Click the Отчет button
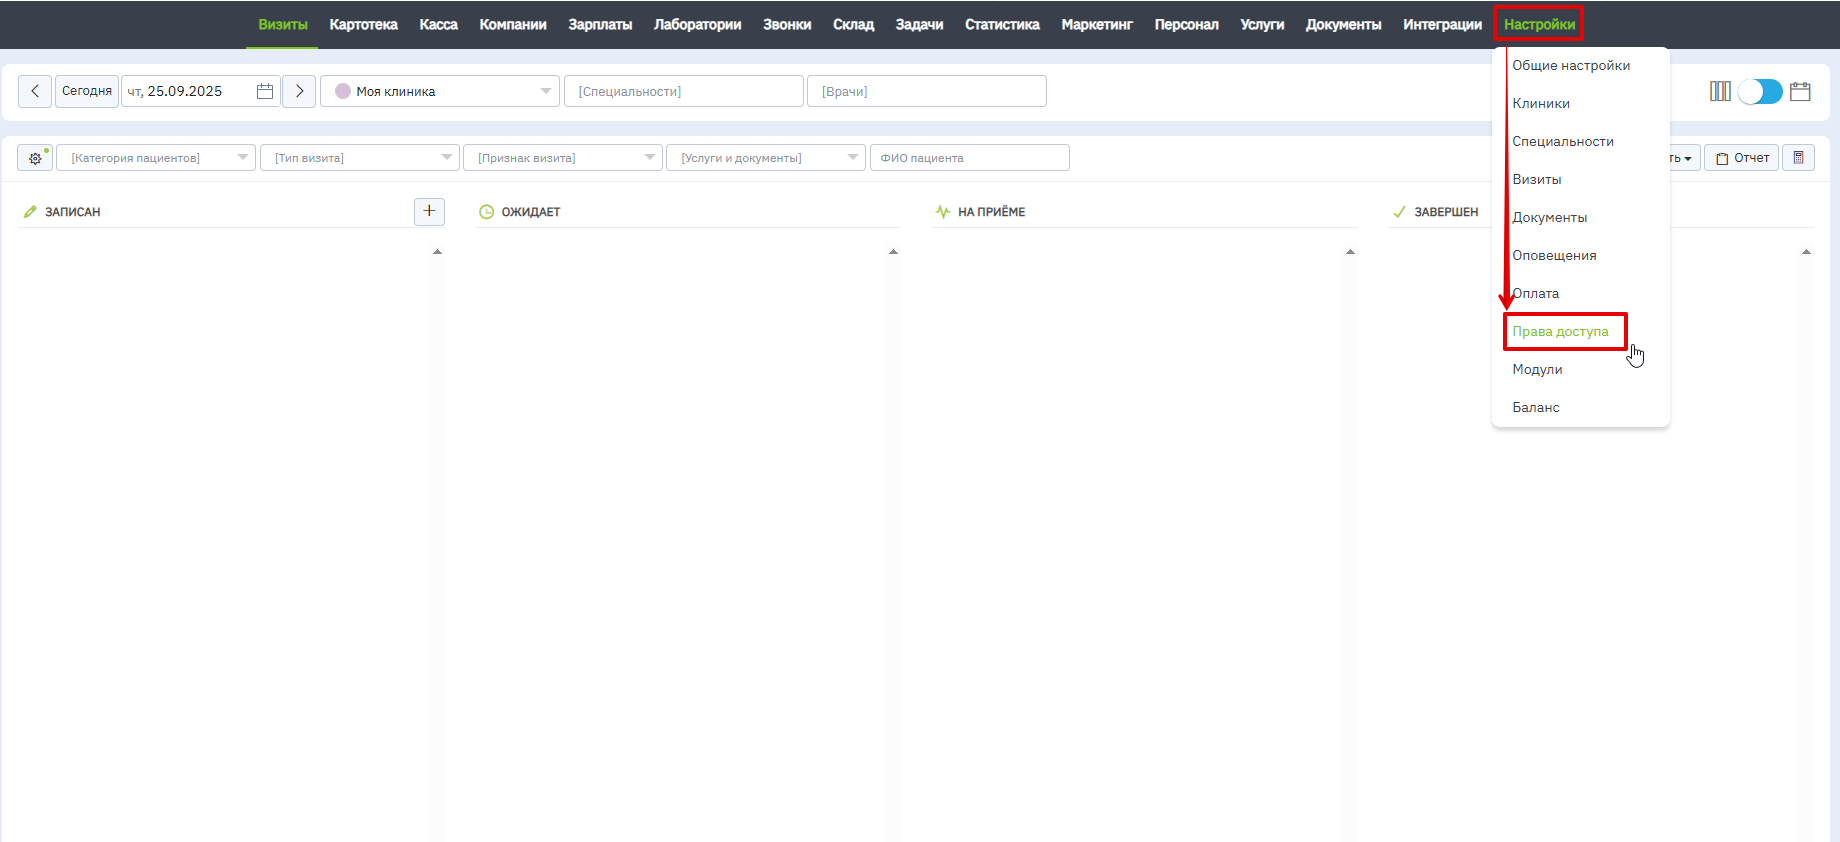 click(1742, 158)
